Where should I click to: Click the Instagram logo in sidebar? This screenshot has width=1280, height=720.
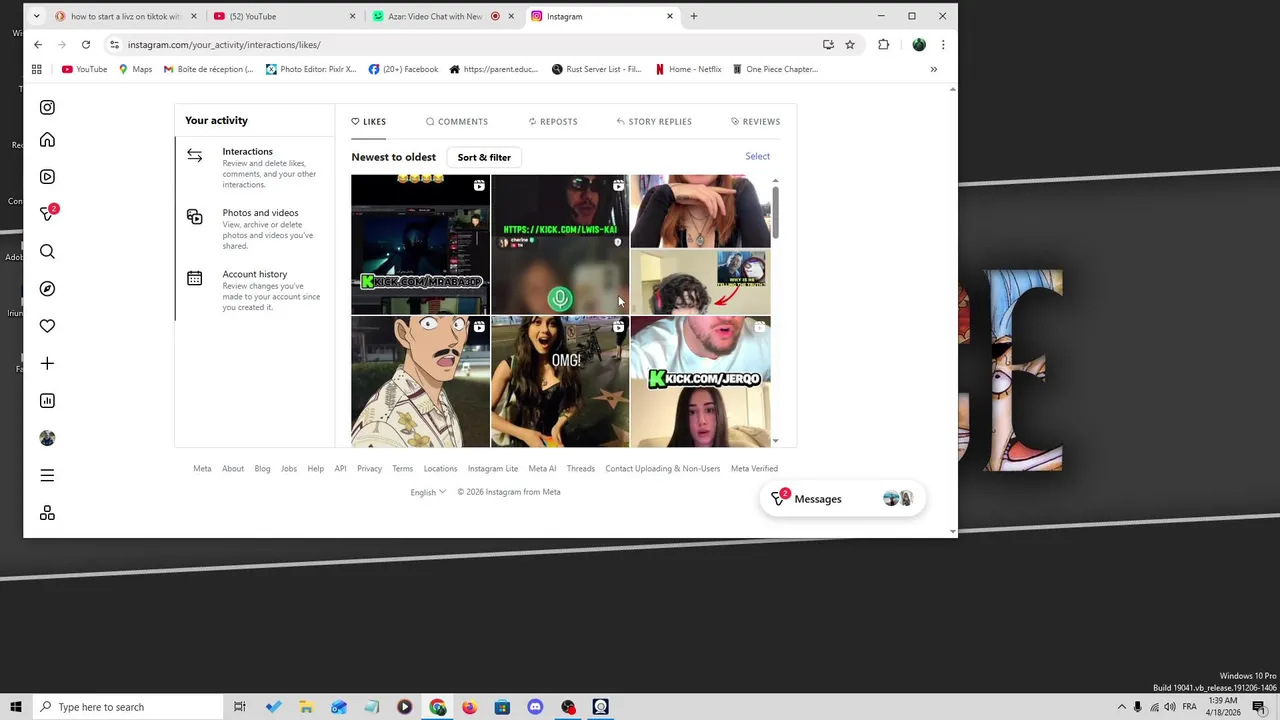click(47, 107)
